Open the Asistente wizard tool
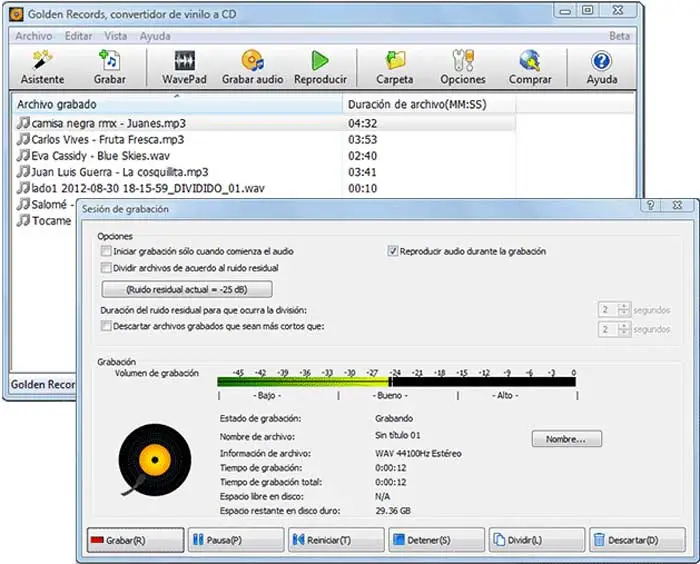This screenshot has width=700, height=564. (x=42, y=67)
